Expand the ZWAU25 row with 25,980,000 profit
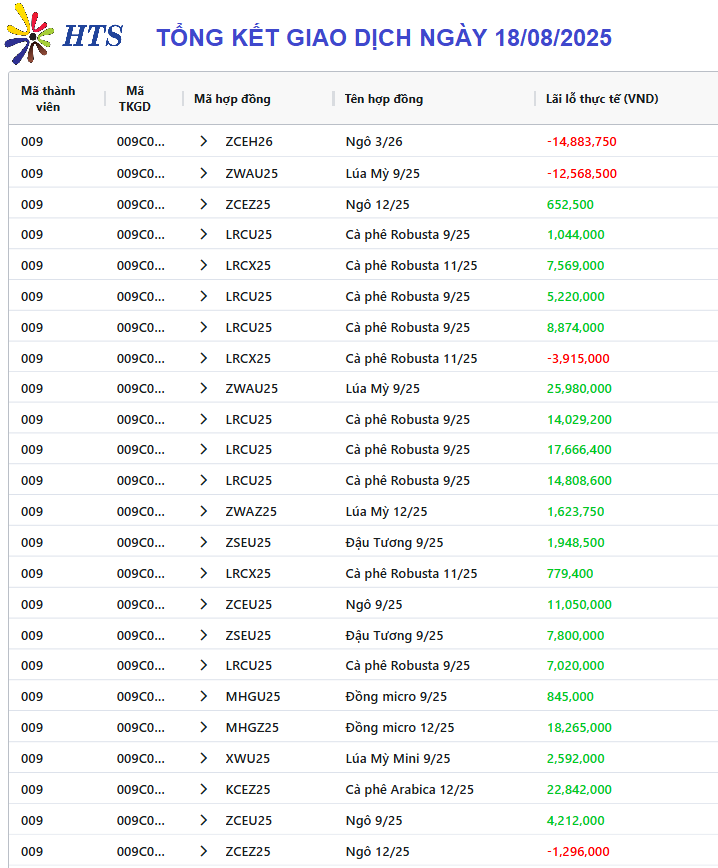Screen dimensions: 718x868 click(204, 388)
